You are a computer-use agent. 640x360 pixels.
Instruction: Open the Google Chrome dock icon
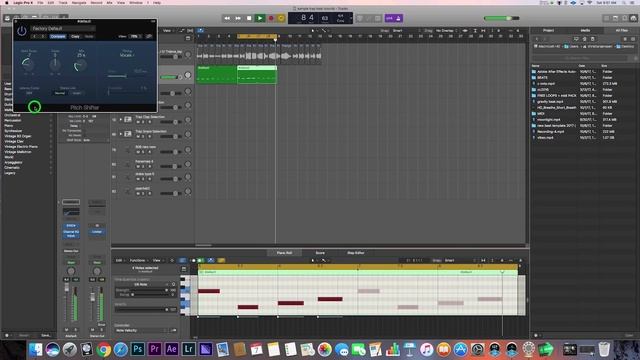point(103,350)
